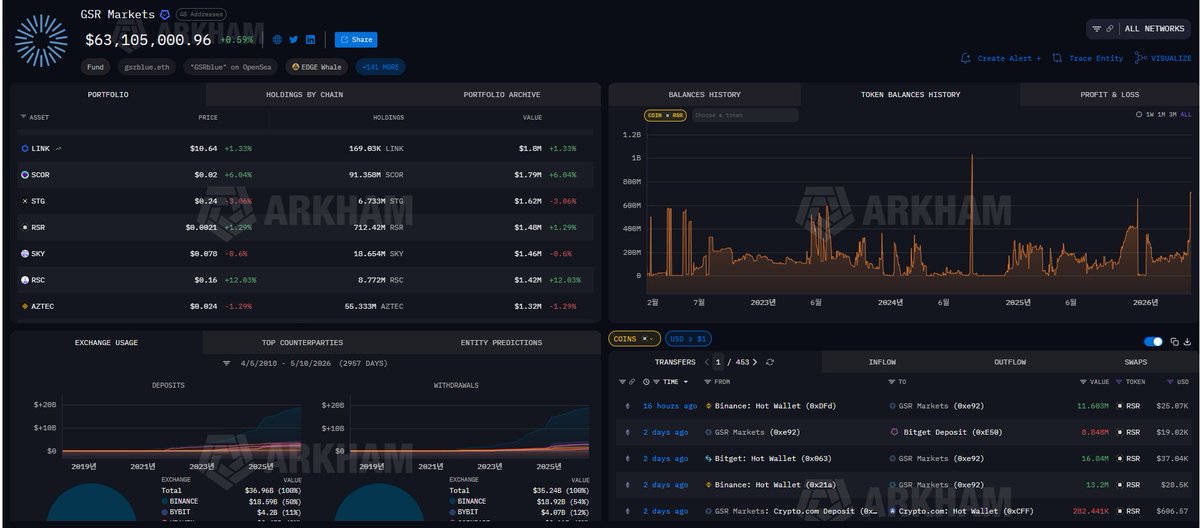
Task: Open the SCOR asset row
Action: [305, 175]
